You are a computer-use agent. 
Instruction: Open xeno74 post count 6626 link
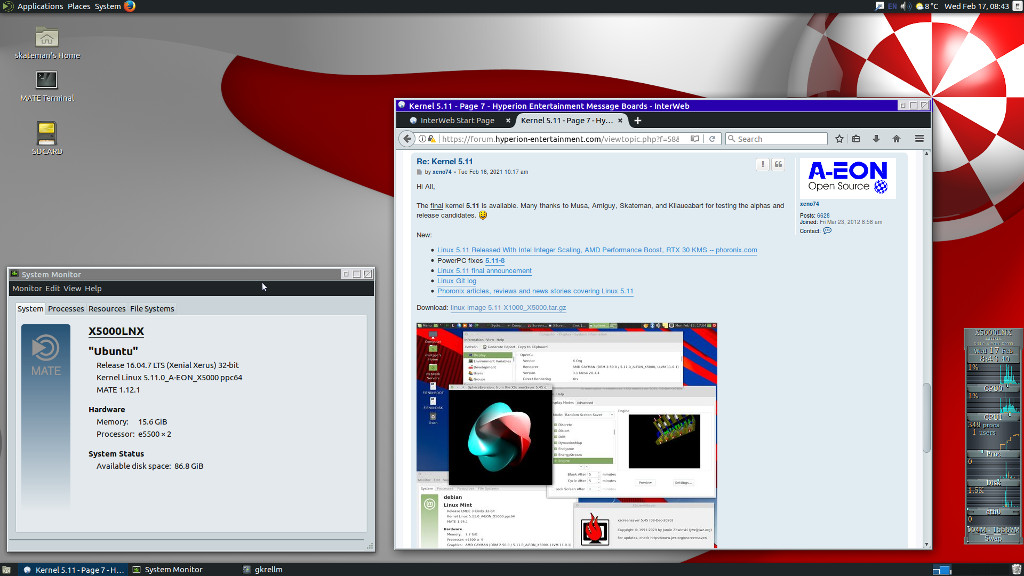[x=823, y=216]
